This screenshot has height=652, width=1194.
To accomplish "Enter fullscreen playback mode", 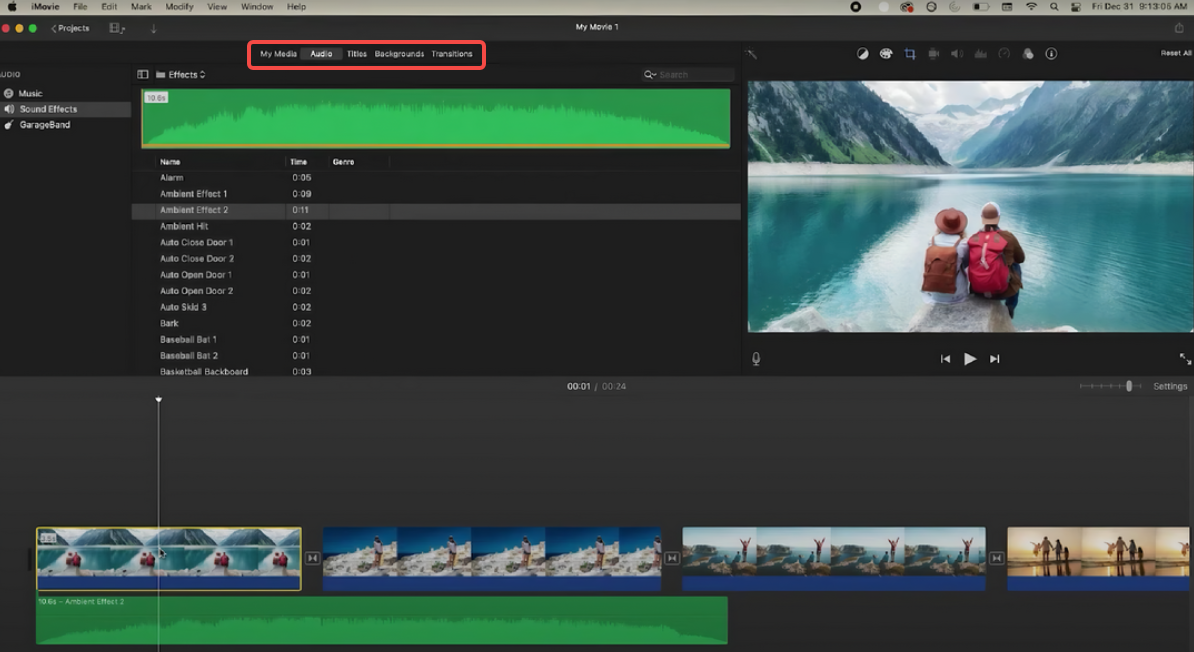I will click(x=1185, y=359).
